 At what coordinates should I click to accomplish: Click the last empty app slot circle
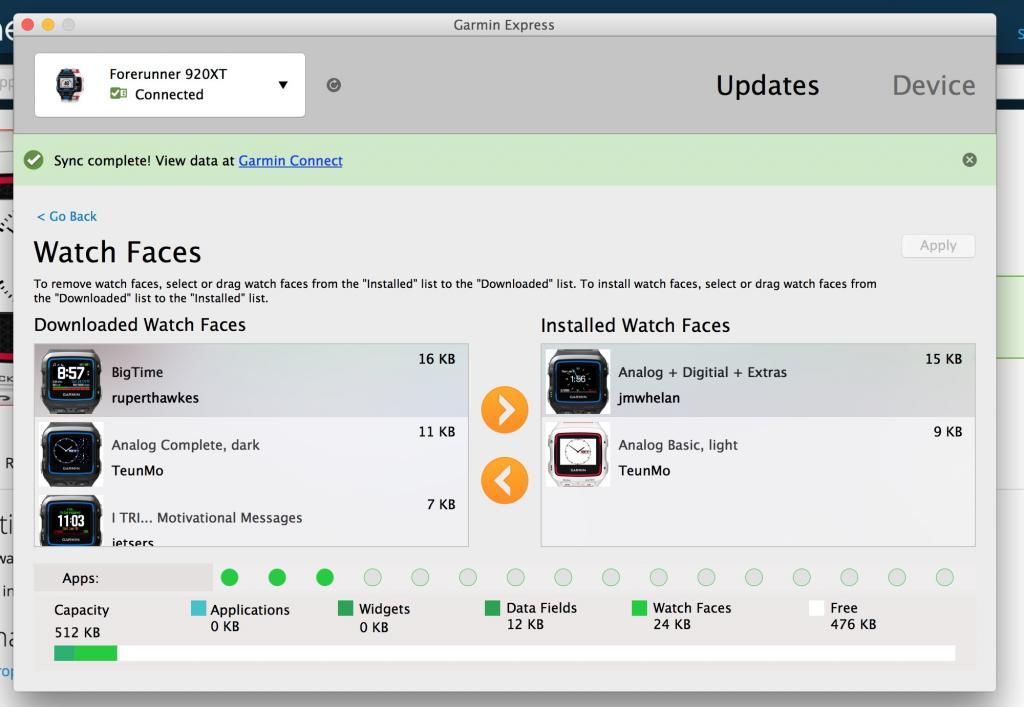pyautogui.click(x=944, y=577)
